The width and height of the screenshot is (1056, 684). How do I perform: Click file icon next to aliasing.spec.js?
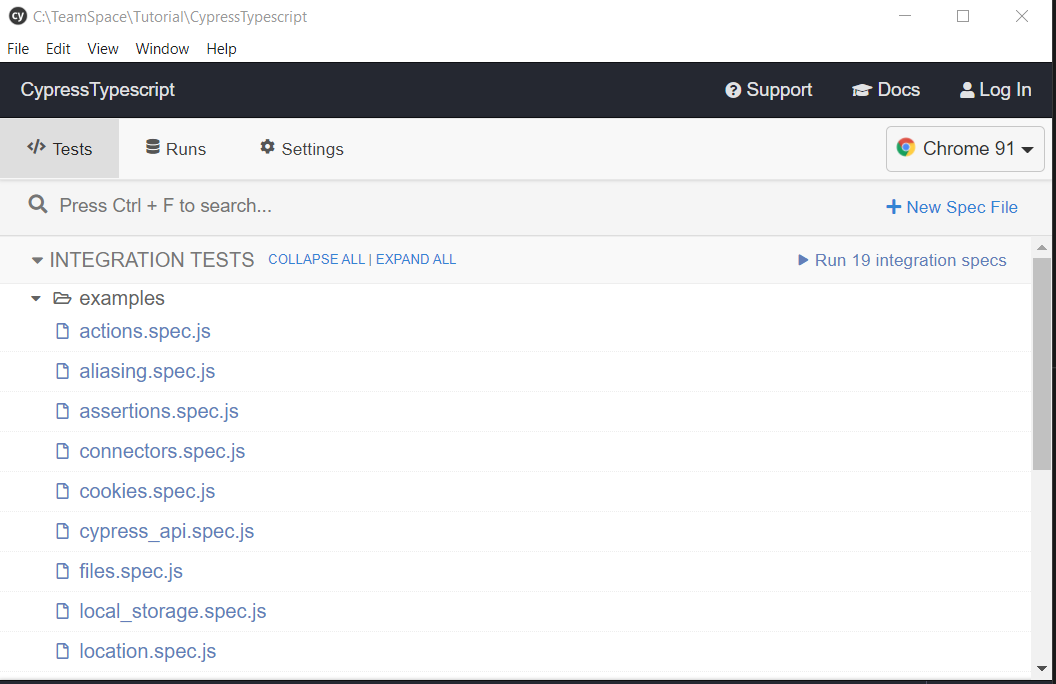[x=63, y=371]
